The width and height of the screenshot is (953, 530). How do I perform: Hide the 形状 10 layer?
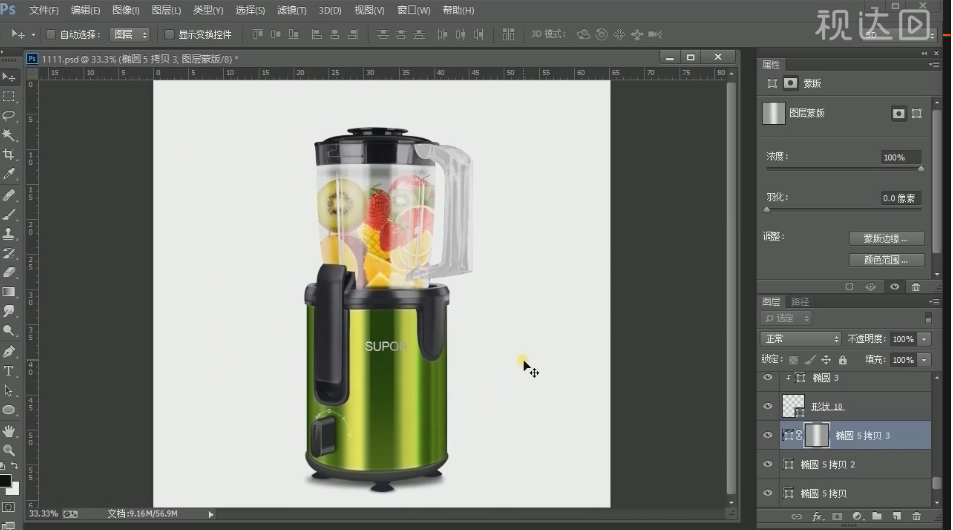pos(768,406)
